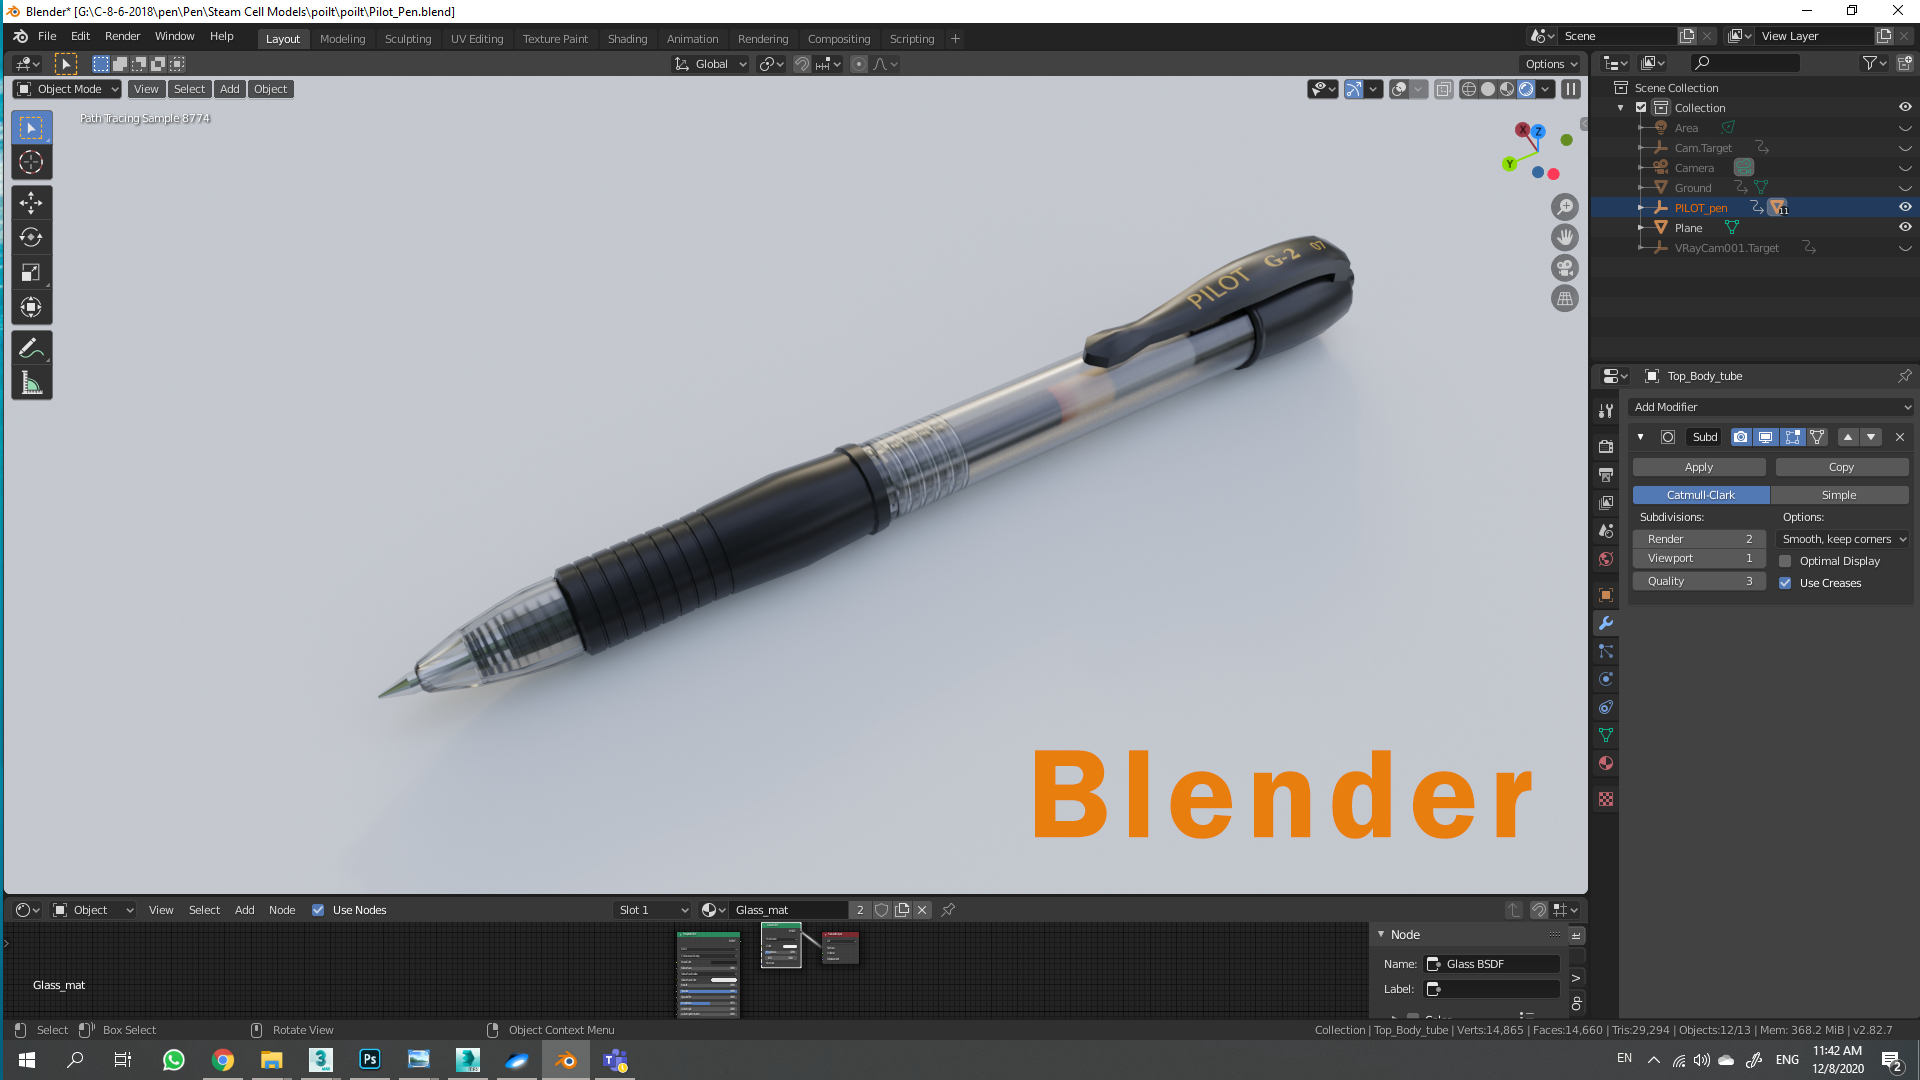This screenshot has height=1080, width=1920.
Task: Hide Plane with its eye icon
Action: (x=1905, y=227)
